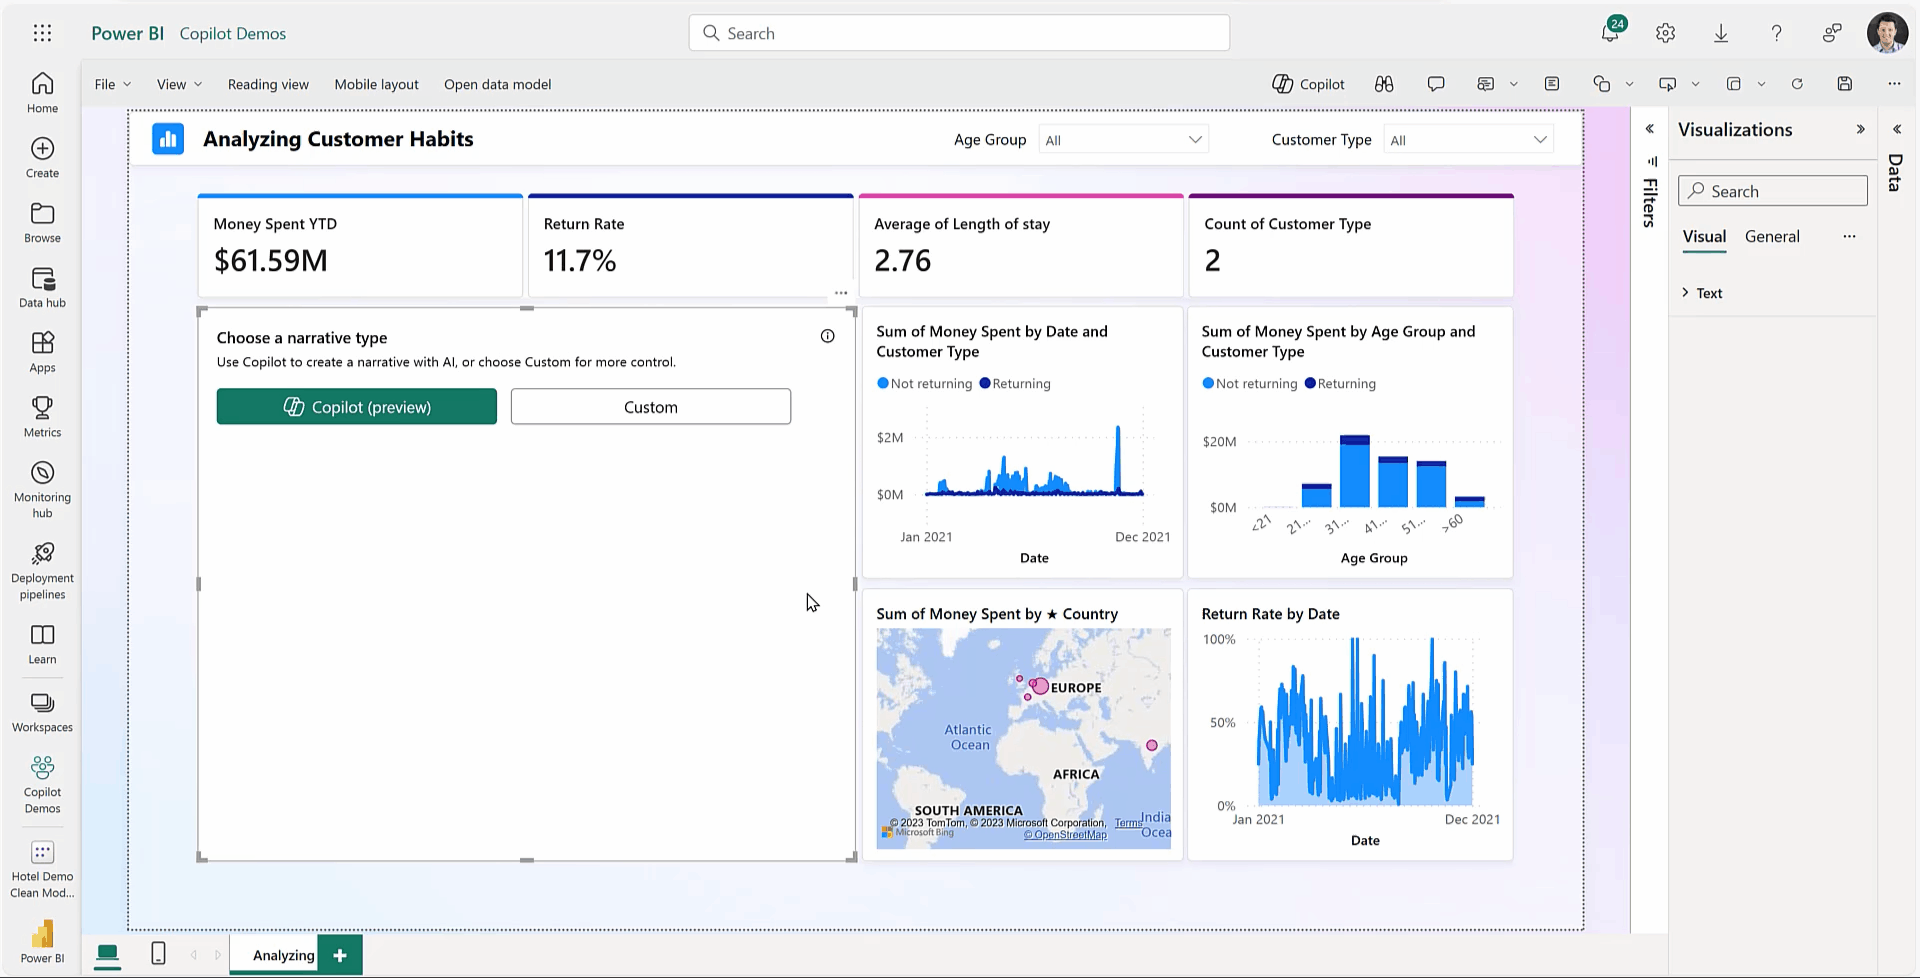1920x978 pixels.
Task: Open Deployment pipelines in sidebar
Action: click(x=42, y=570)
